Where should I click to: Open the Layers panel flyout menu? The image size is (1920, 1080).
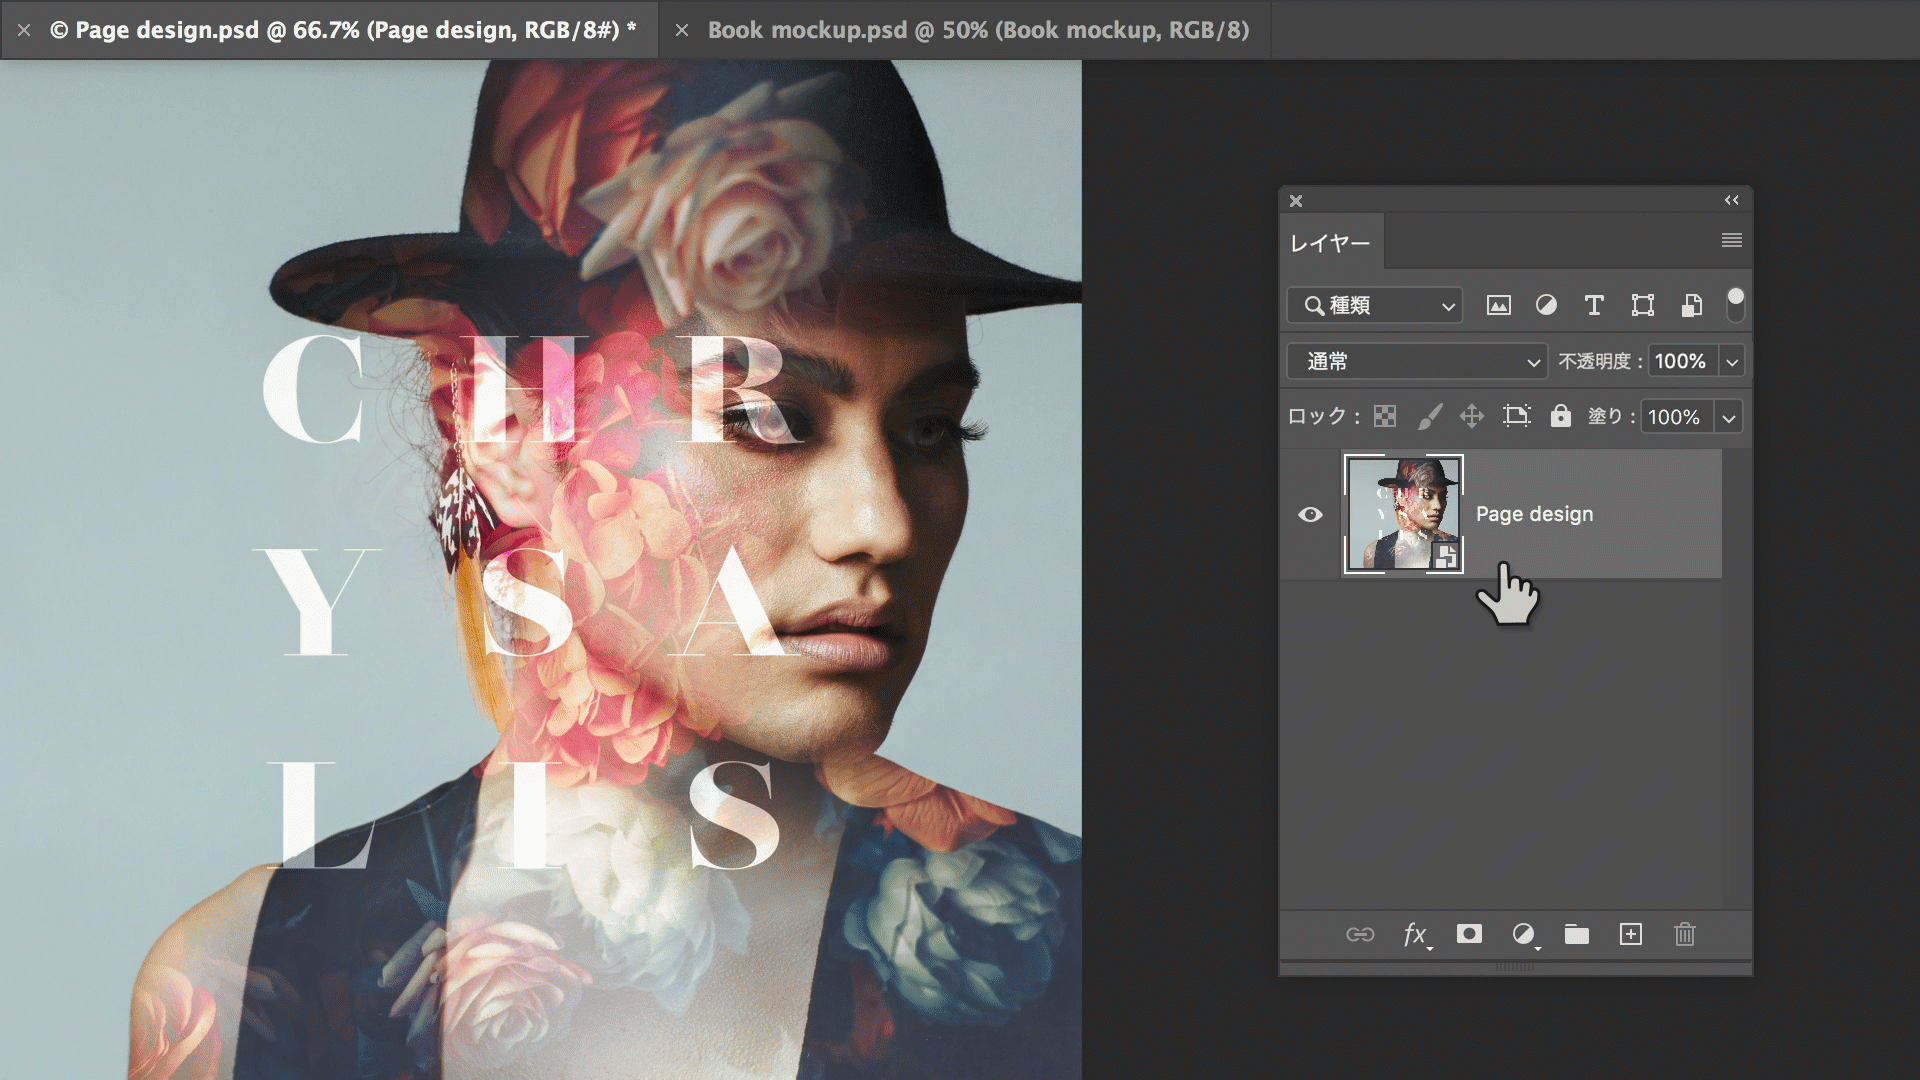(x=1732, y=241)
